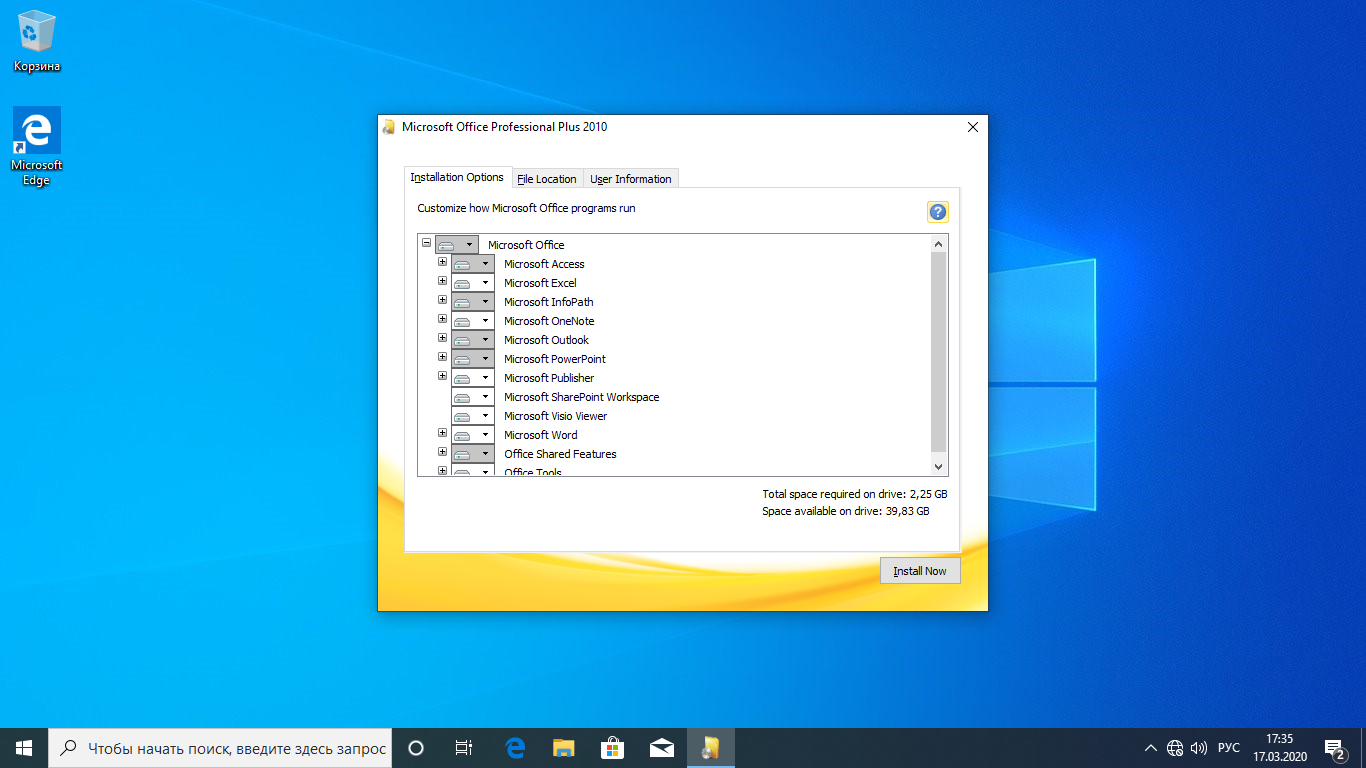Expand the Microsoft InfoPath node
The height and width of the screenshot is (768, 1366).
443,300
